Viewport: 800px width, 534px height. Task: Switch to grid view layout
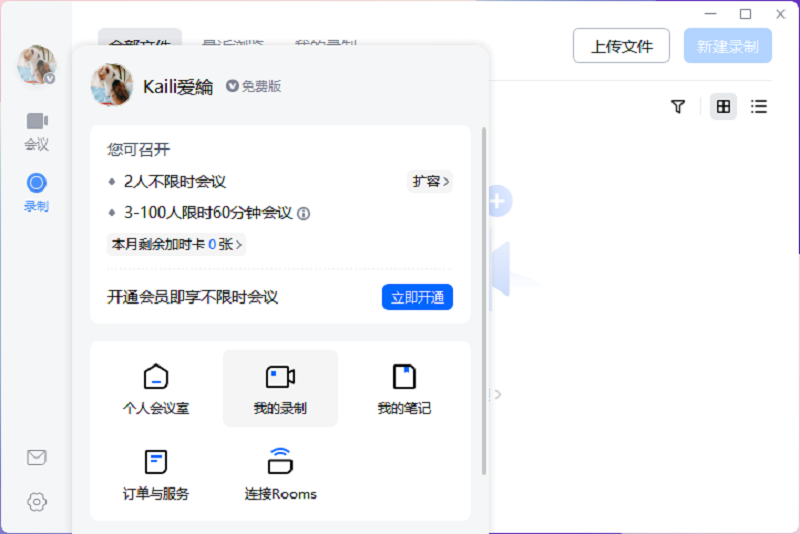[723, 106]
